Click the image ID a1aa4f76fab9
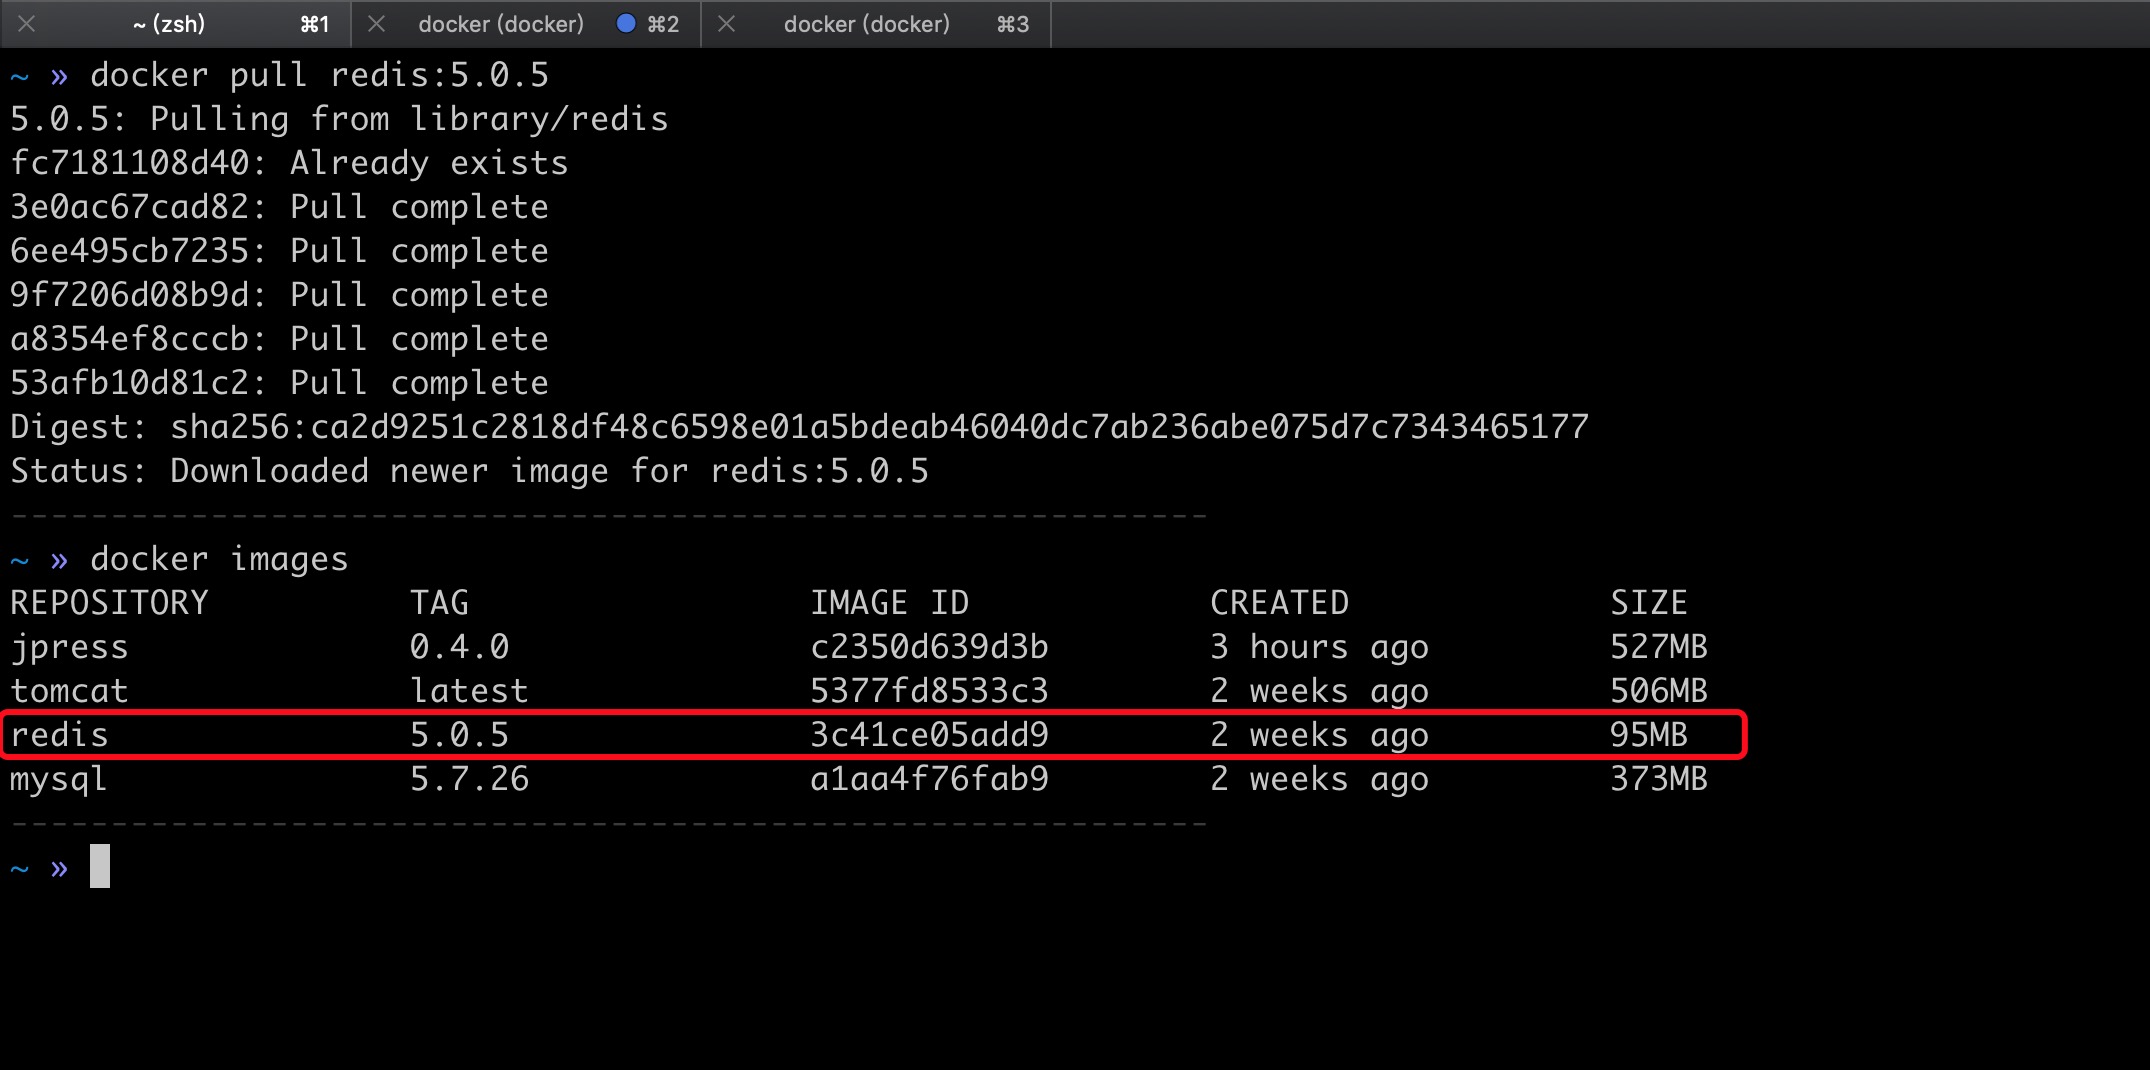 [x=929, y=779]
